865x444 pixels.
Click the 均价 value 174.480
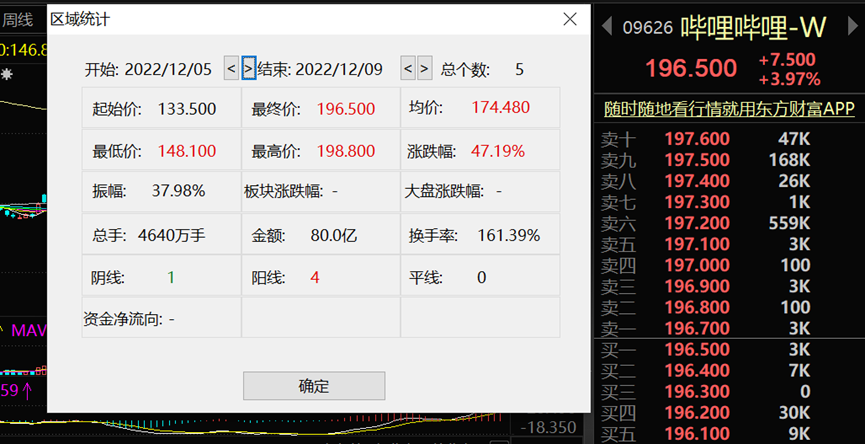click(501, 107)
